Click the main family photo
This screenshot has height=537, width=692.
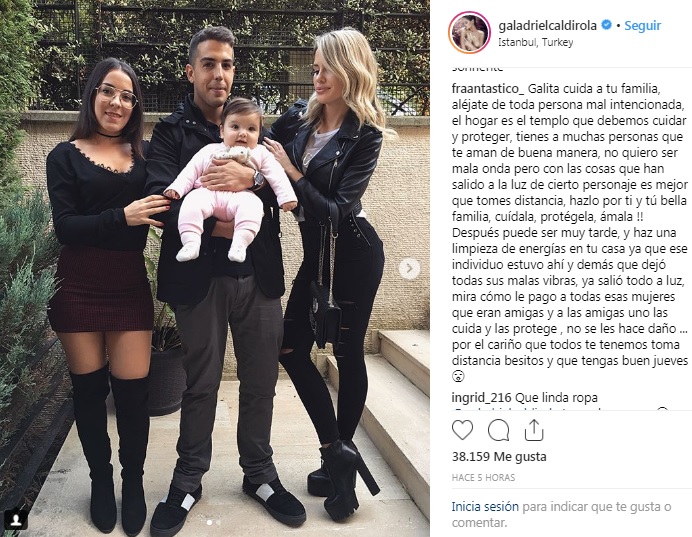click(215, 268)
